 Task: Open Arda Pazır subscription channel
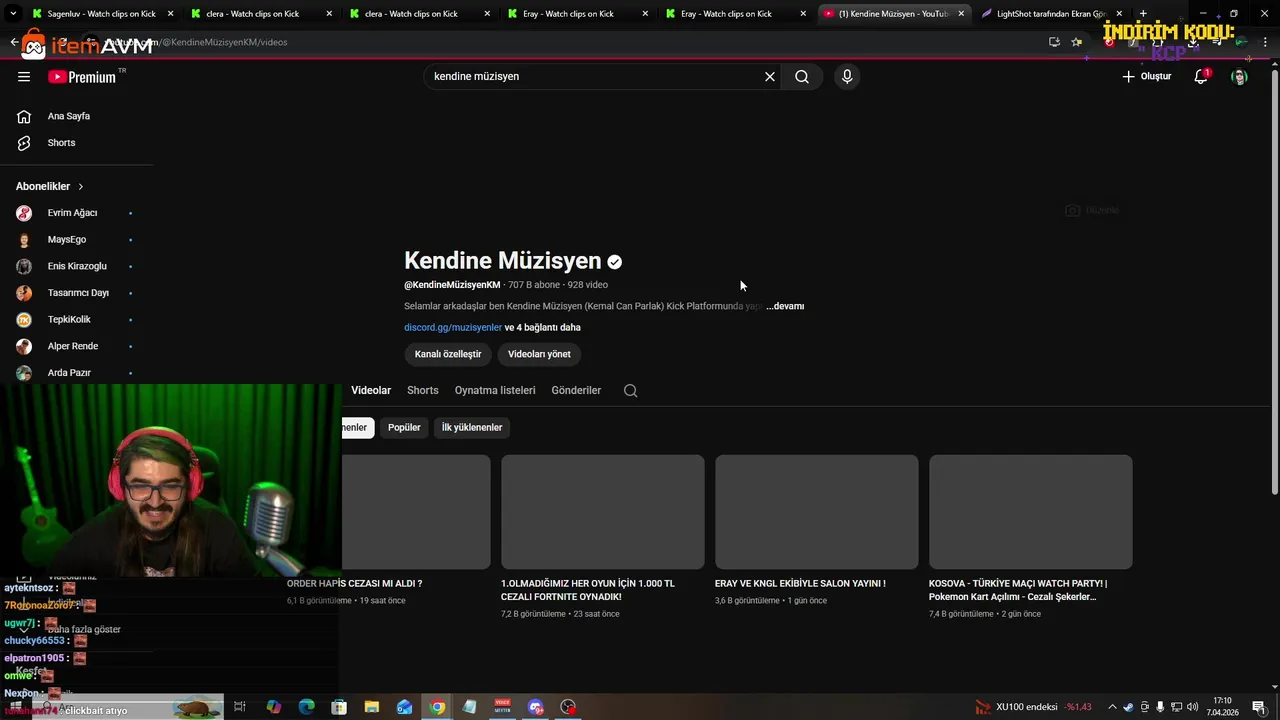click(69, 373)
